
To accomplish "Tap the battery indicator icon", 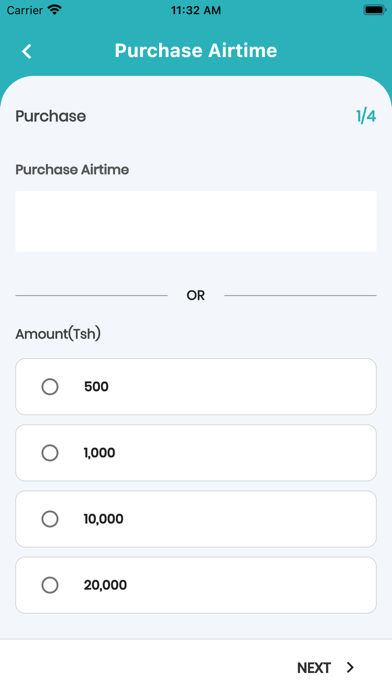I will coord(375,10).
